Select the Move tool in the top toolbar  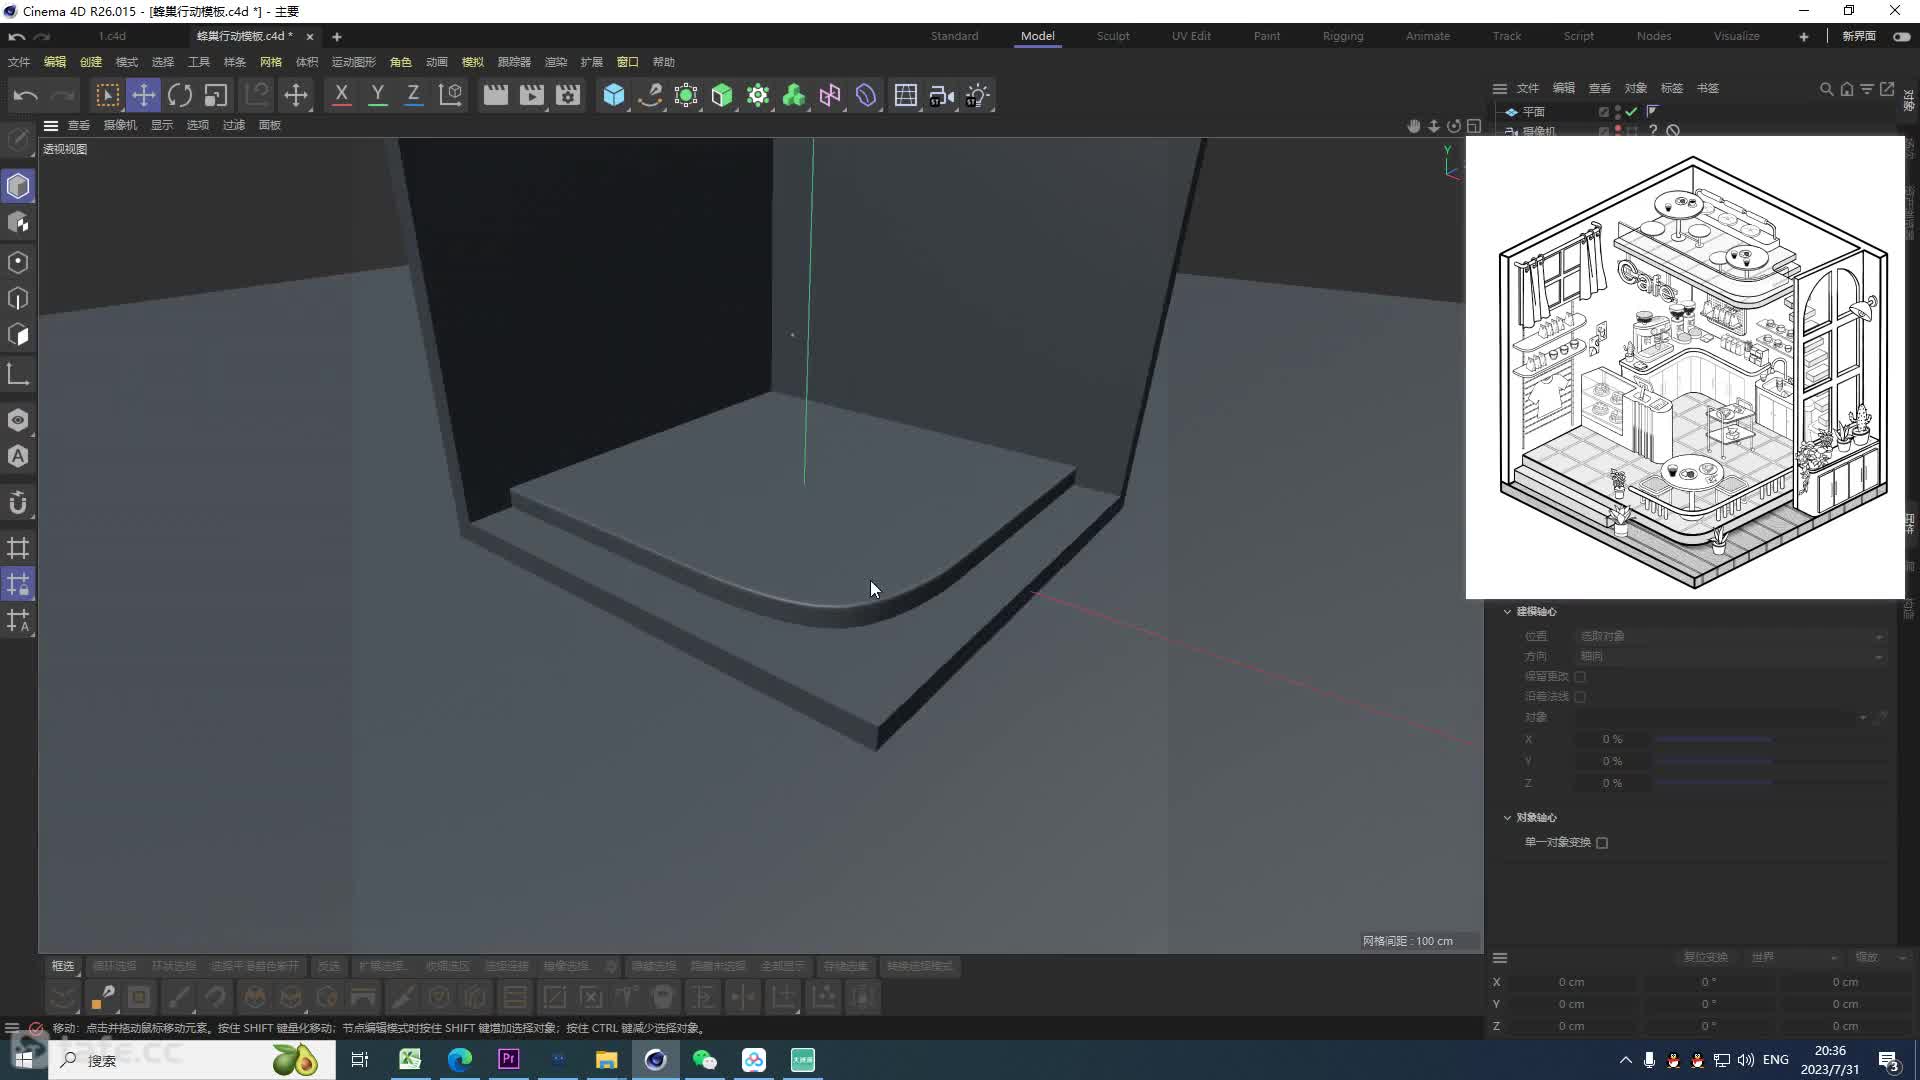(x=143, y=95)
